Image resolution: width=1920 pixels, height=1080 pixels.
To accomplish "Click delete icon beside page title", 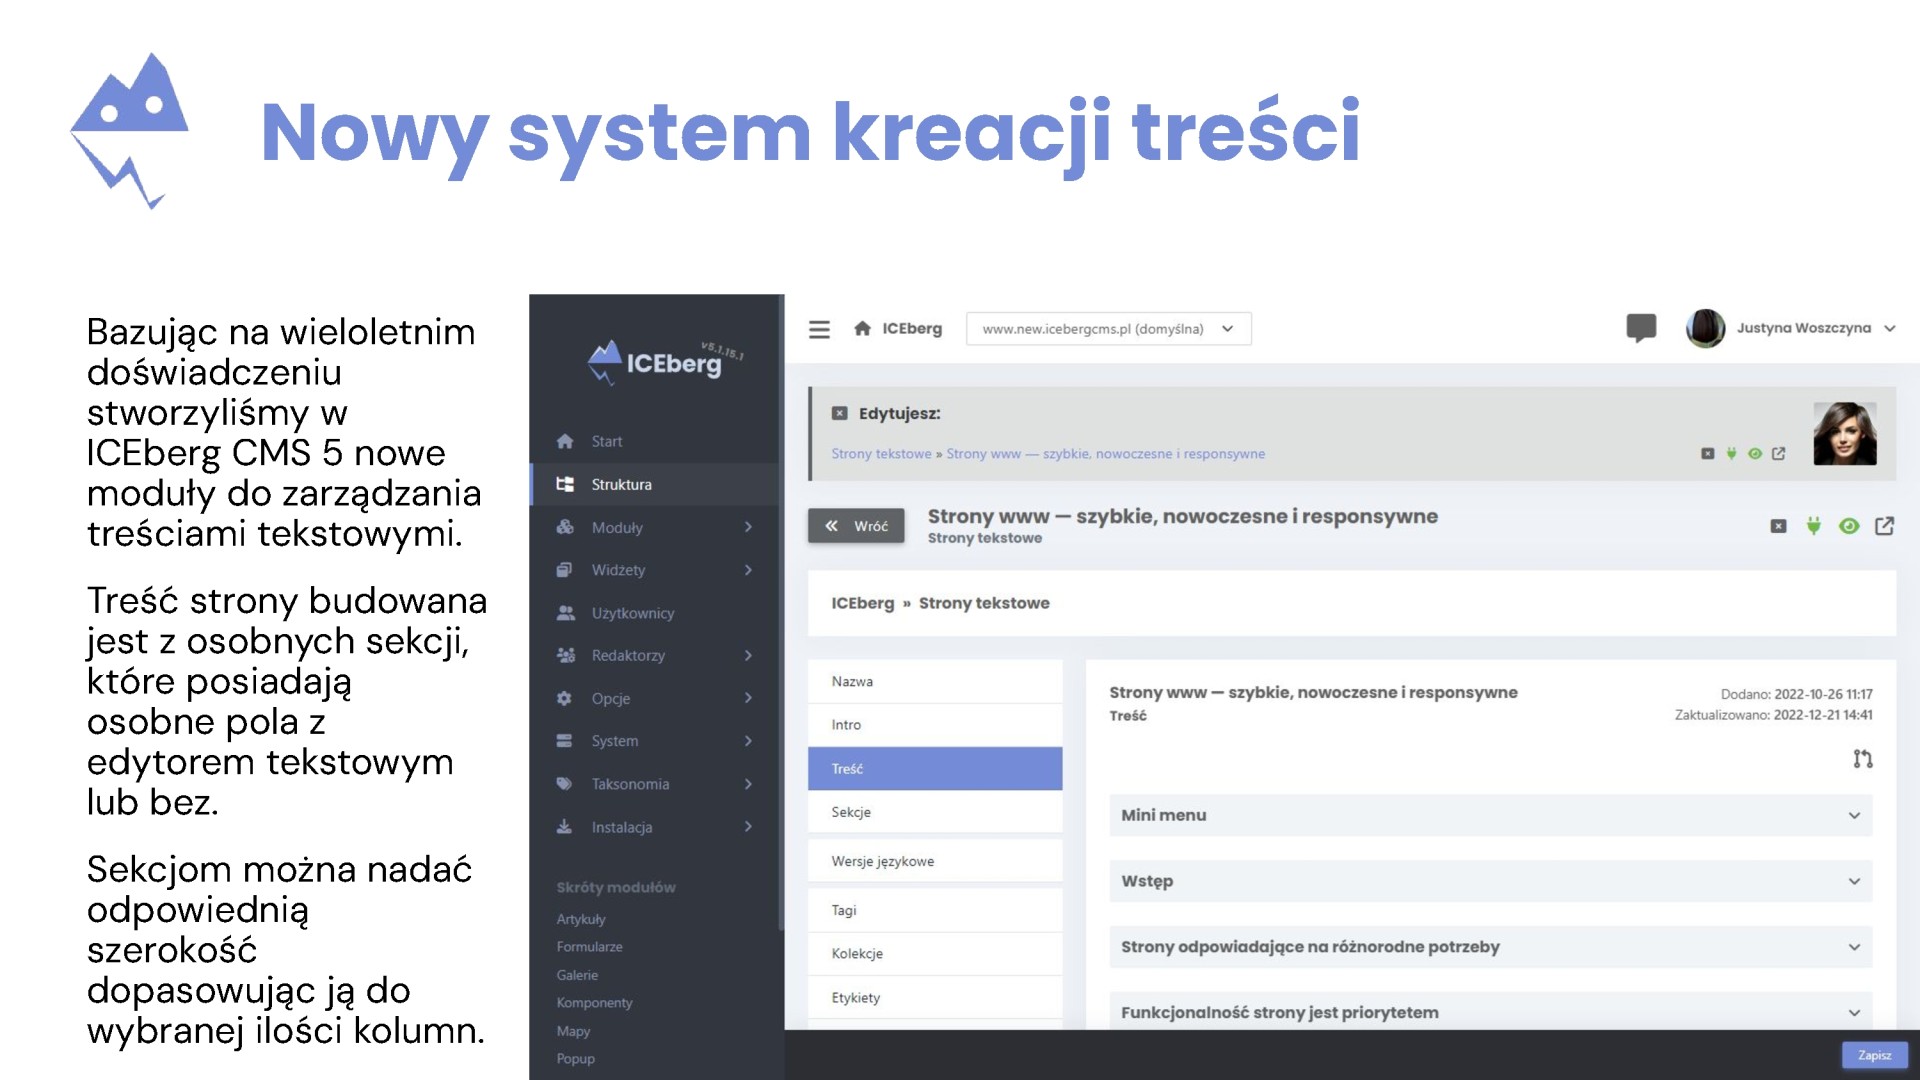I will tap(1778, 526).
